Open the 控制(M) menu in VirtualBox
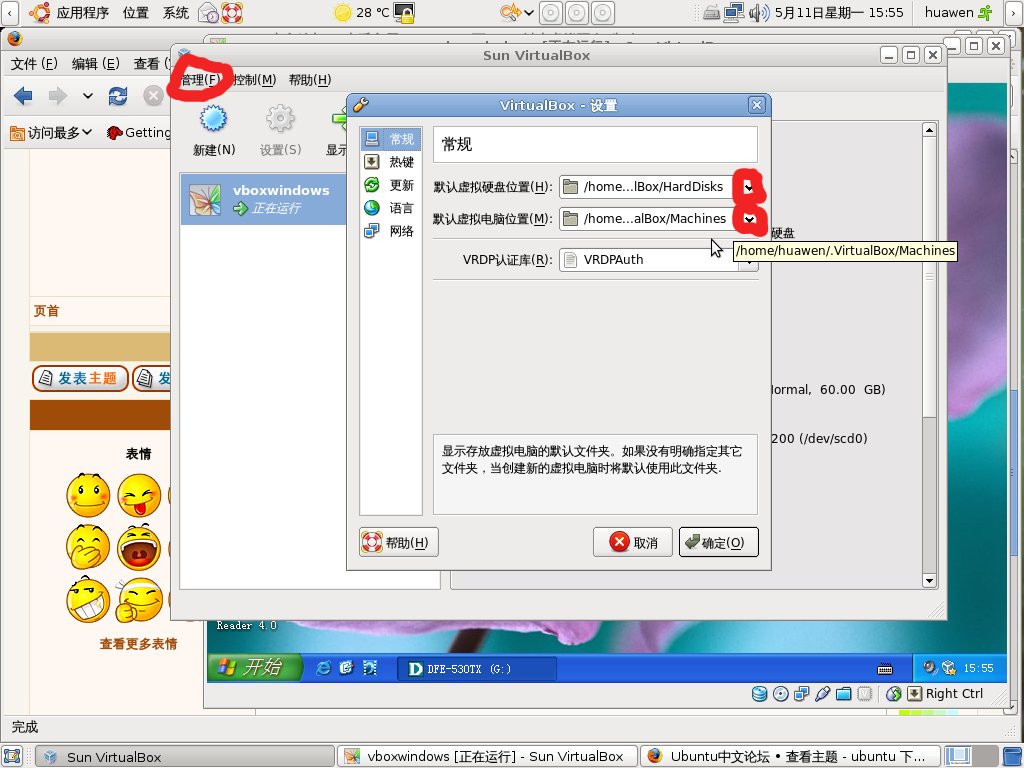The height and width of the screenshot is (768, 1024). 254,80
